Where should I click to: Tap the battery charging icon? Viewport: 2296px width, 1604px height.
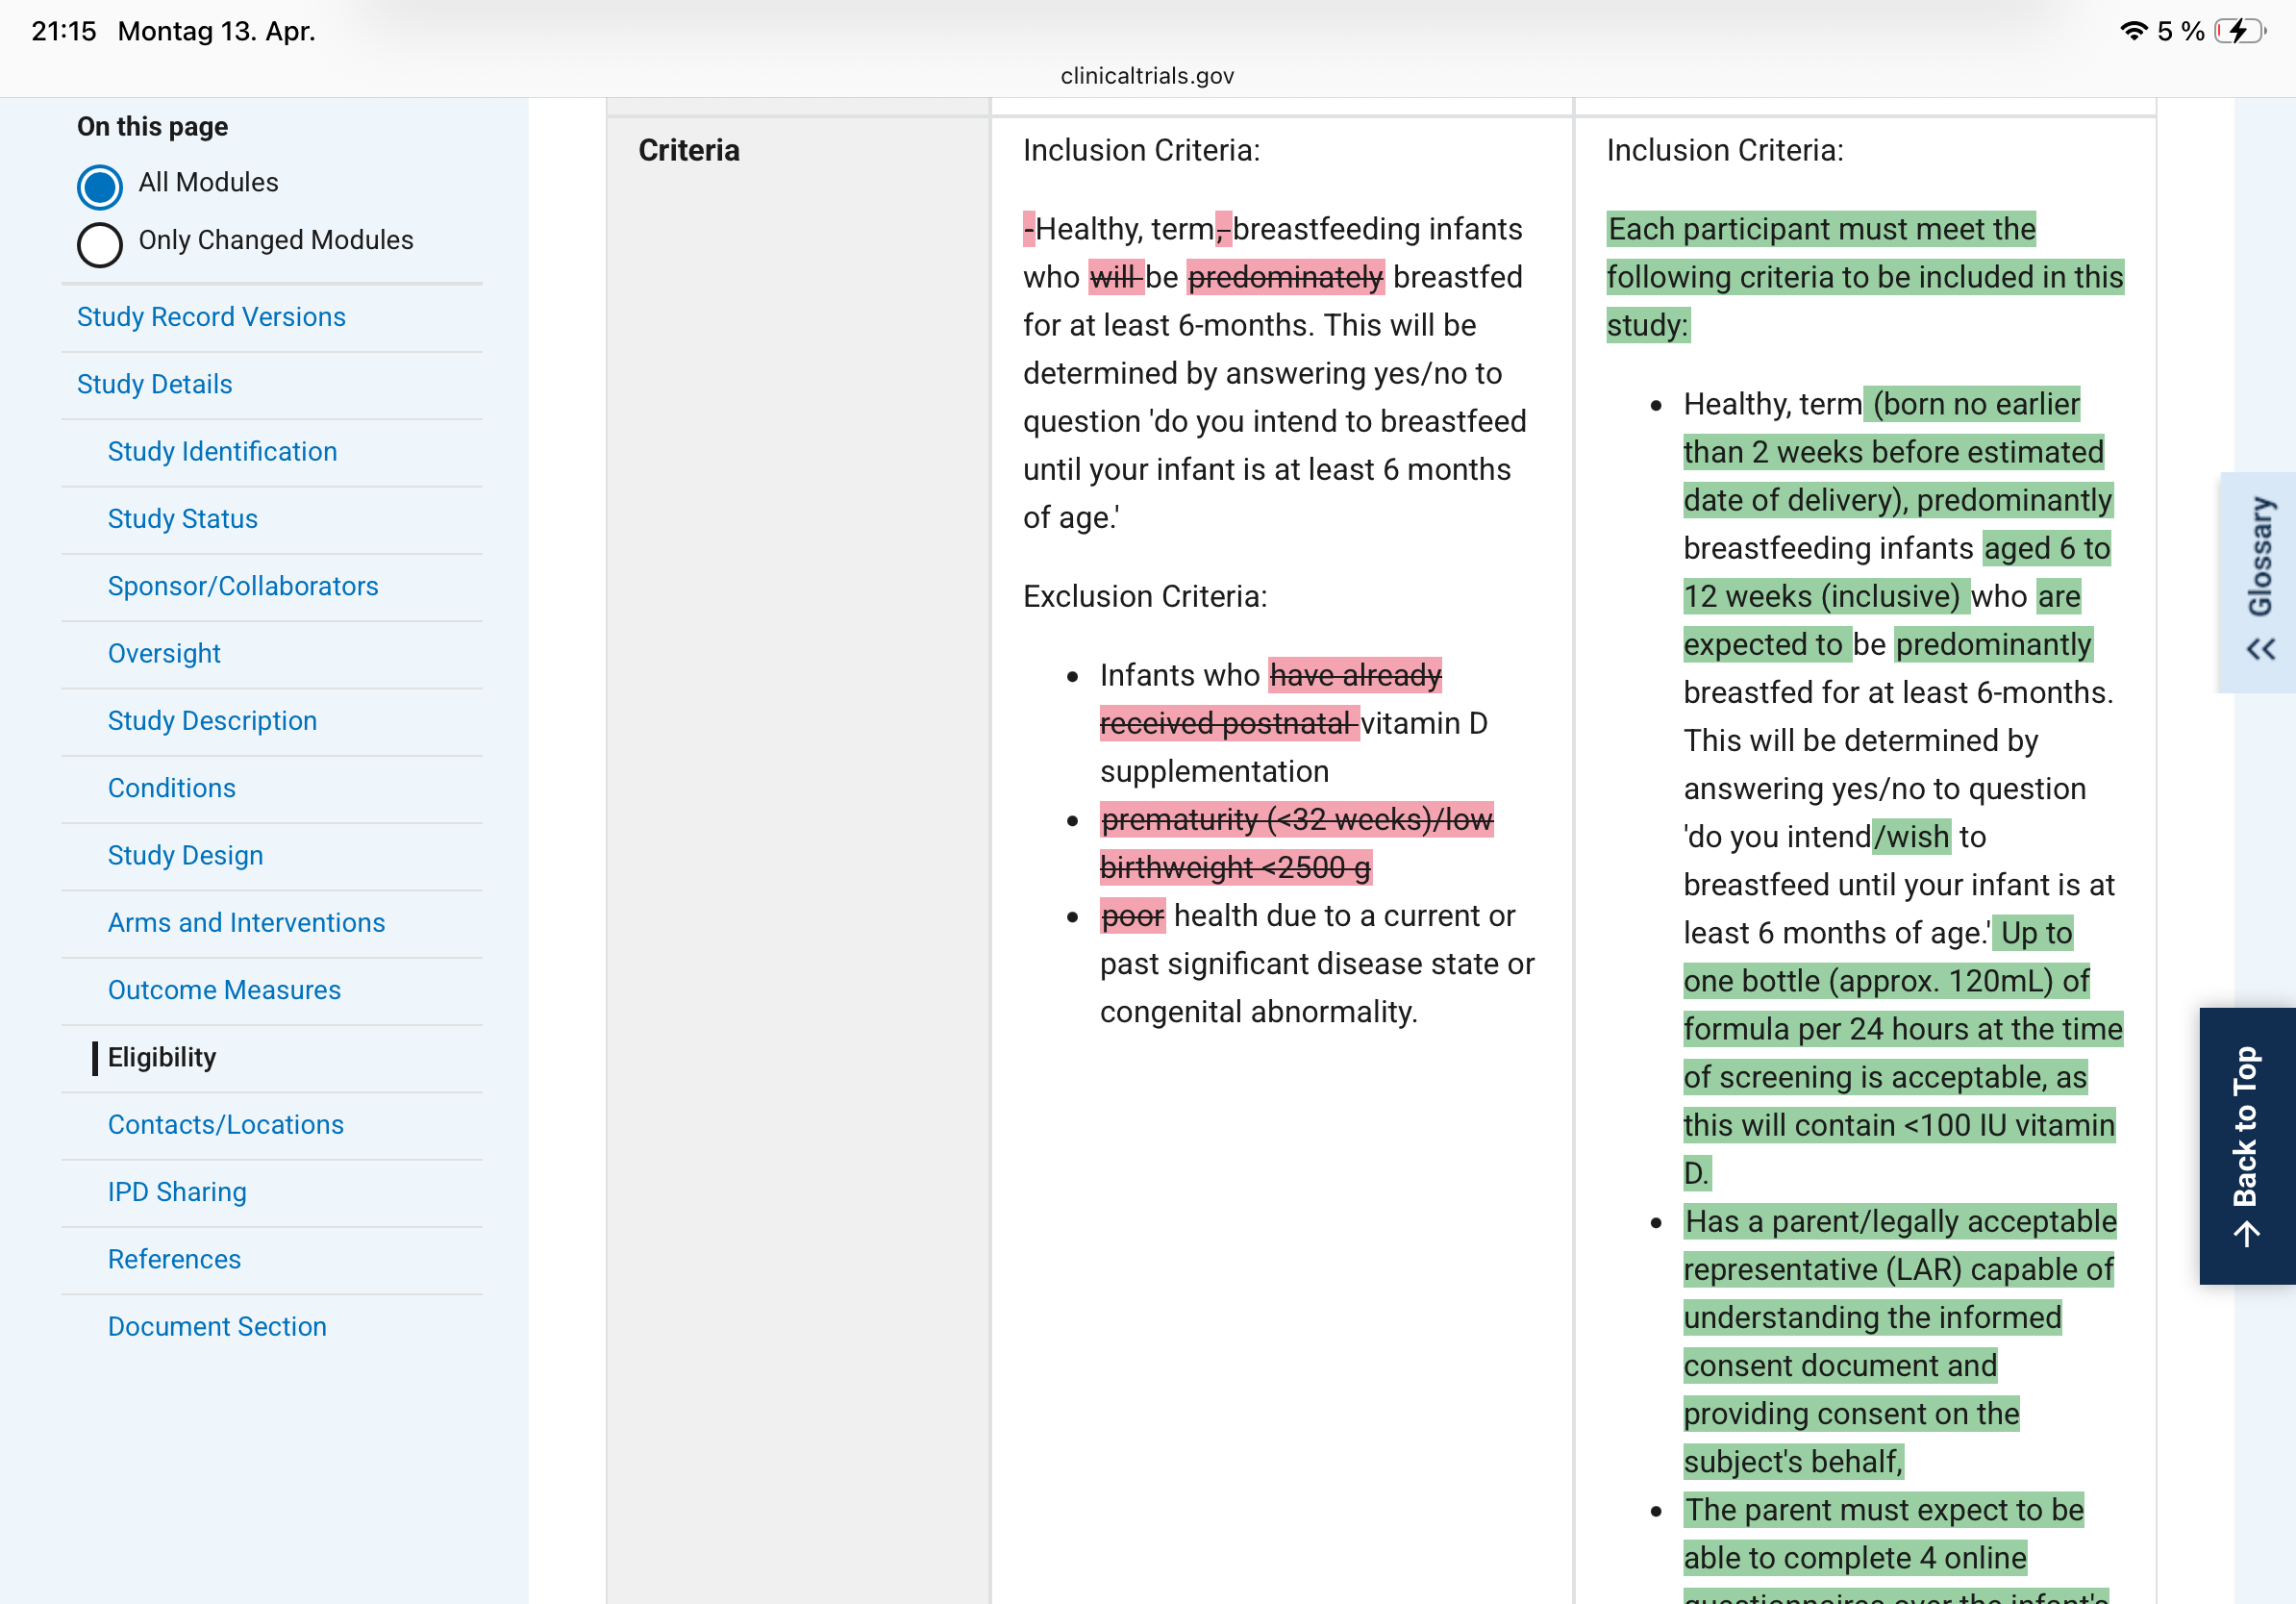point(2239,31)
